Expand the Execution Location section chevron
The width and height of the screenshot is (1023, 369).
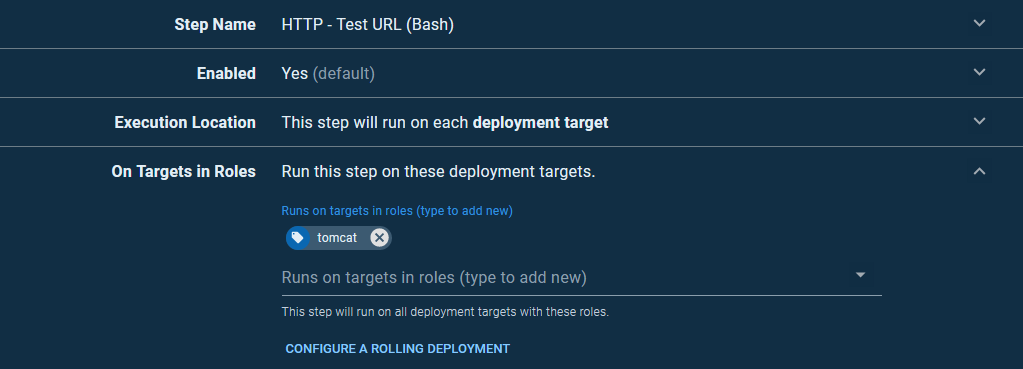[979, 121]
